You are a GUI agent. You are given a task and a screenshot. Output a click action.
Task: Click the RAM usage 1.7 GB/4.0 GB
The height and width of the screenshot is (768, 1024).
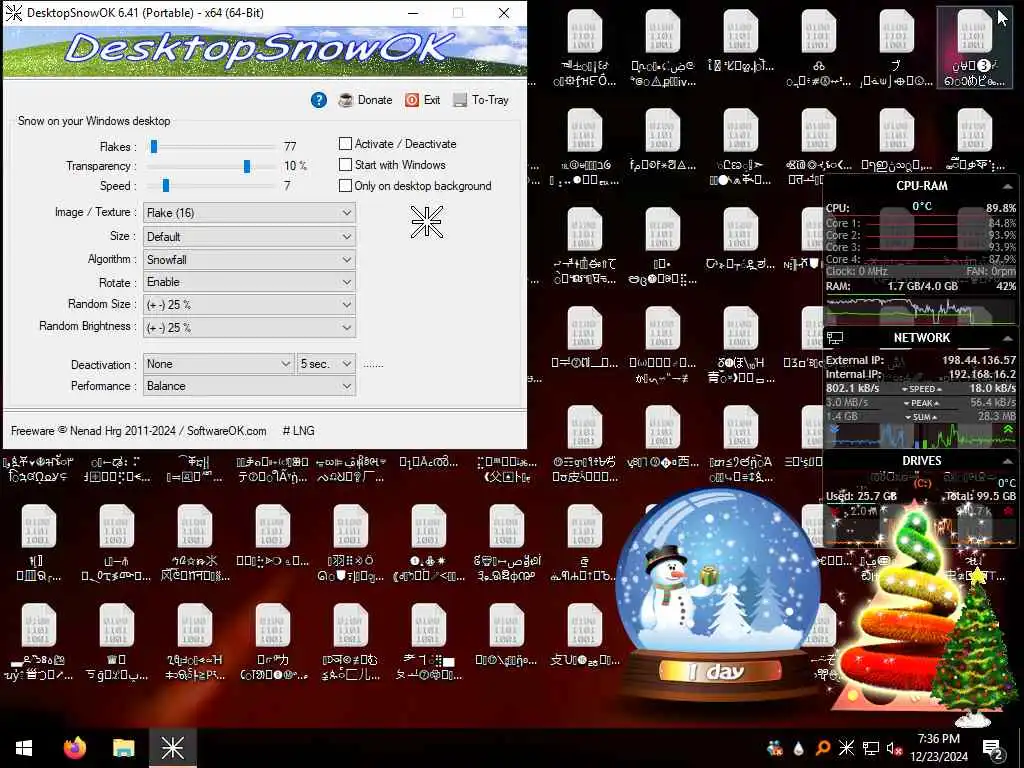coord(922,286)
